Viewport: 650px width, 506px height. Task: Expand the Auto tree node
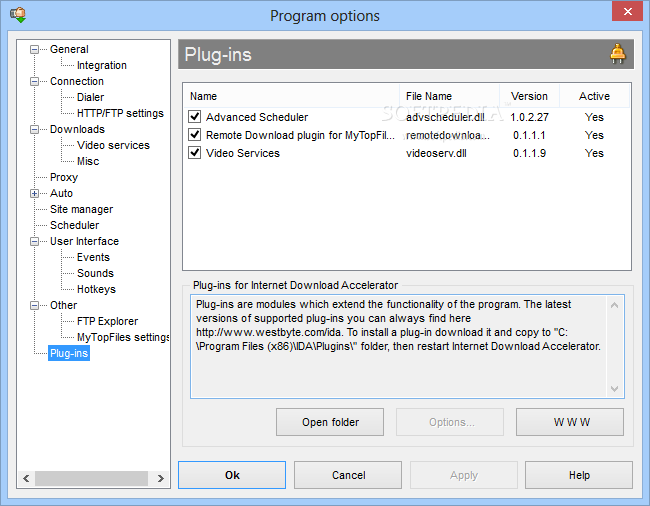(34, 194)
